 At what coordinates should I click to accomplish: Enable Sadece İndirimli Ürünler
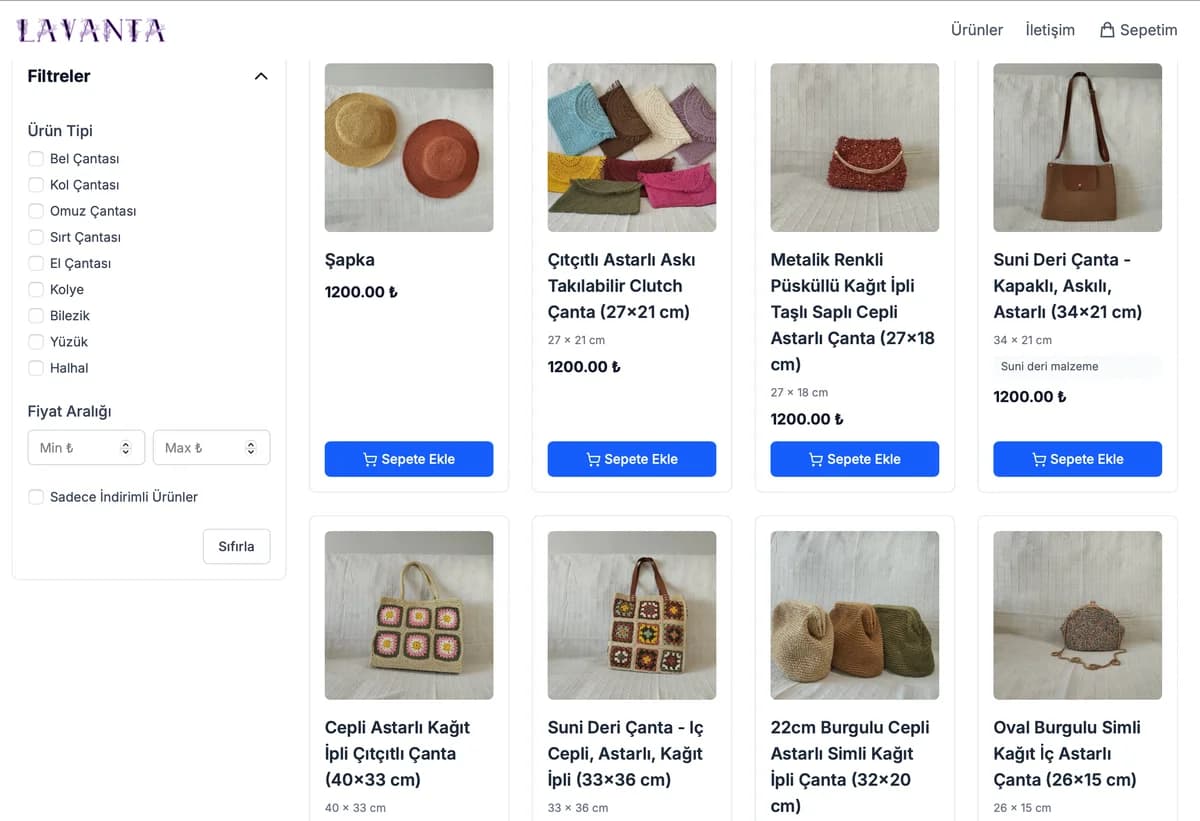(x=36, y=497)
